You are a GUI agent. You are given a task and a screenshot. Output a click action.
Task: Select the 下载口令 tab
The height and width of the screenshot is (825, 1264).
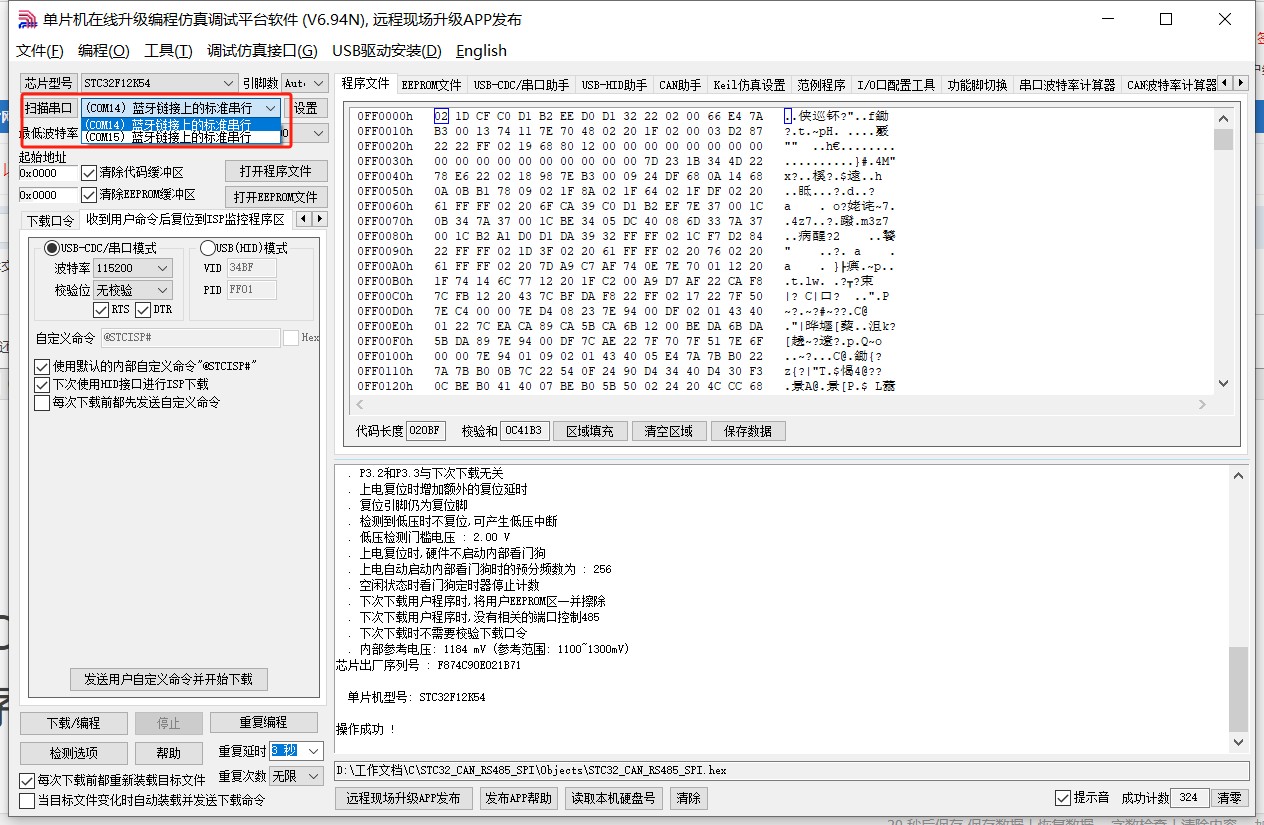click(50, 219)
